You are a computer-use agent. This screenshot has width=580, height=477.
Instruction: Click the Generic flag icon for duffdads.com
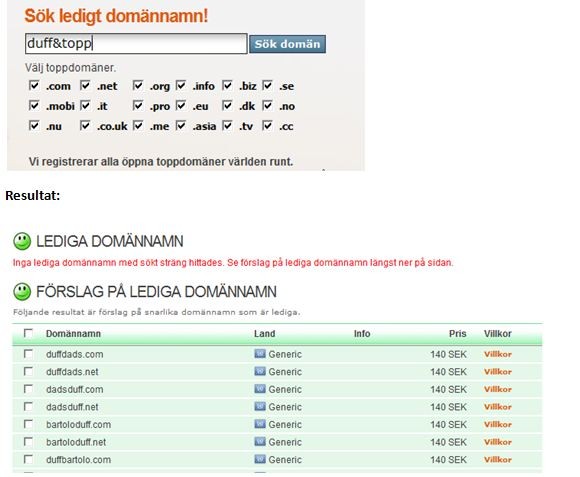click(x=260, y=354)
